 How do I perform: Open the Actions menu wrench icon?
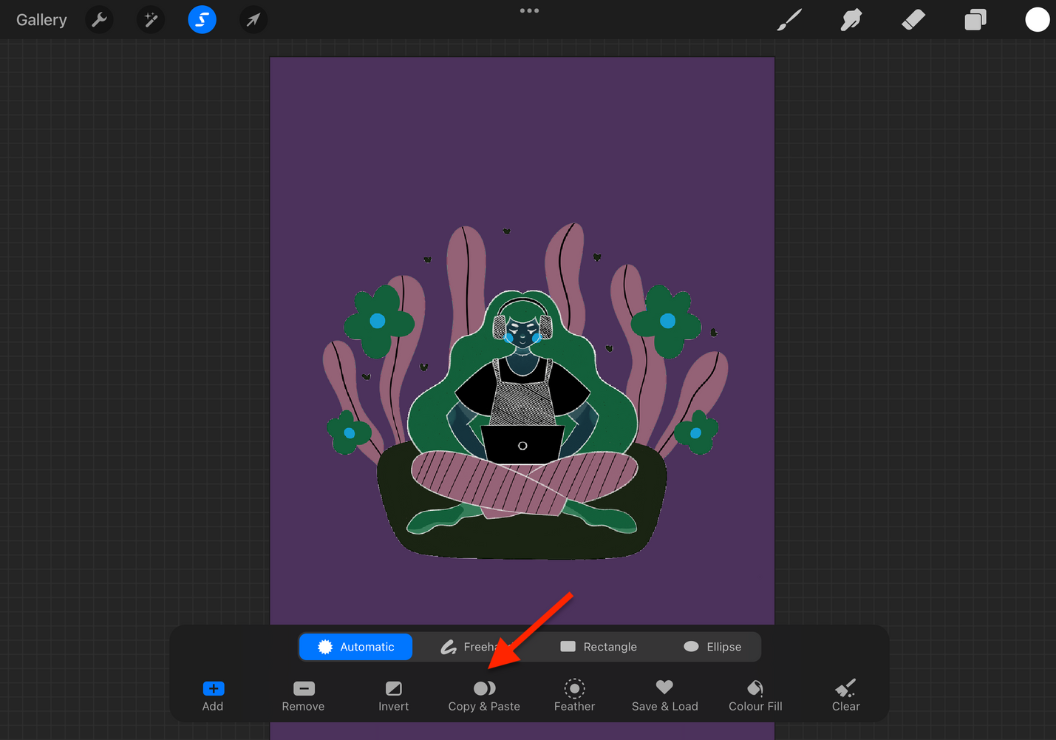[x=99, y=20]
